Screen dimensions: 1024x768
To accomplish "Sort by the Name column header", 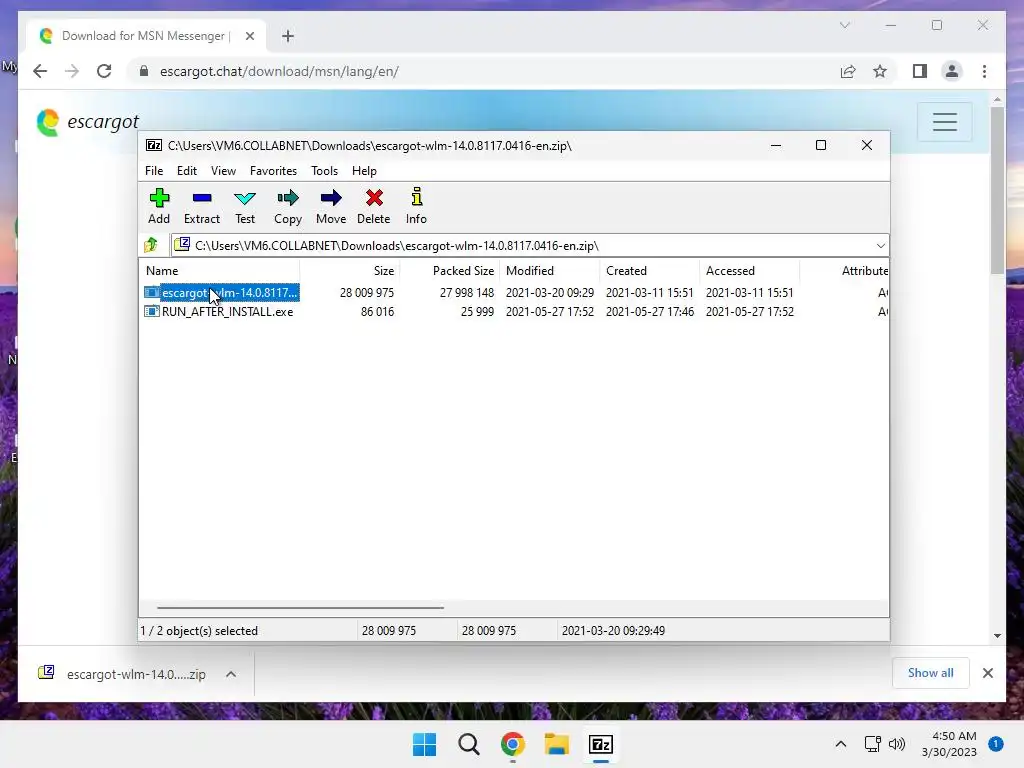I will [x=219, y=270].
